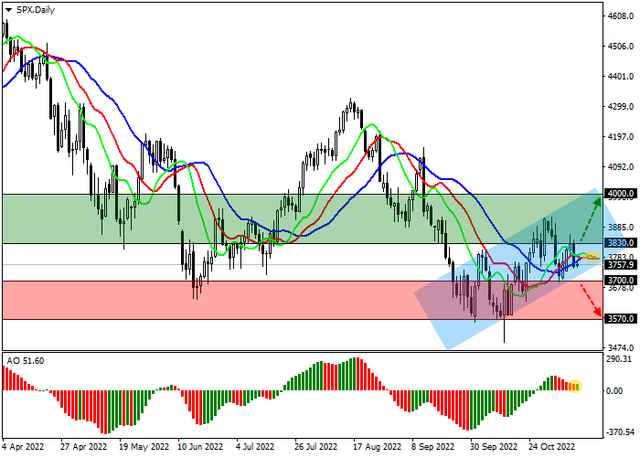
Task: Click the 4608.0 price scale value
Action: pyautogui.click(x=620, y=16)
